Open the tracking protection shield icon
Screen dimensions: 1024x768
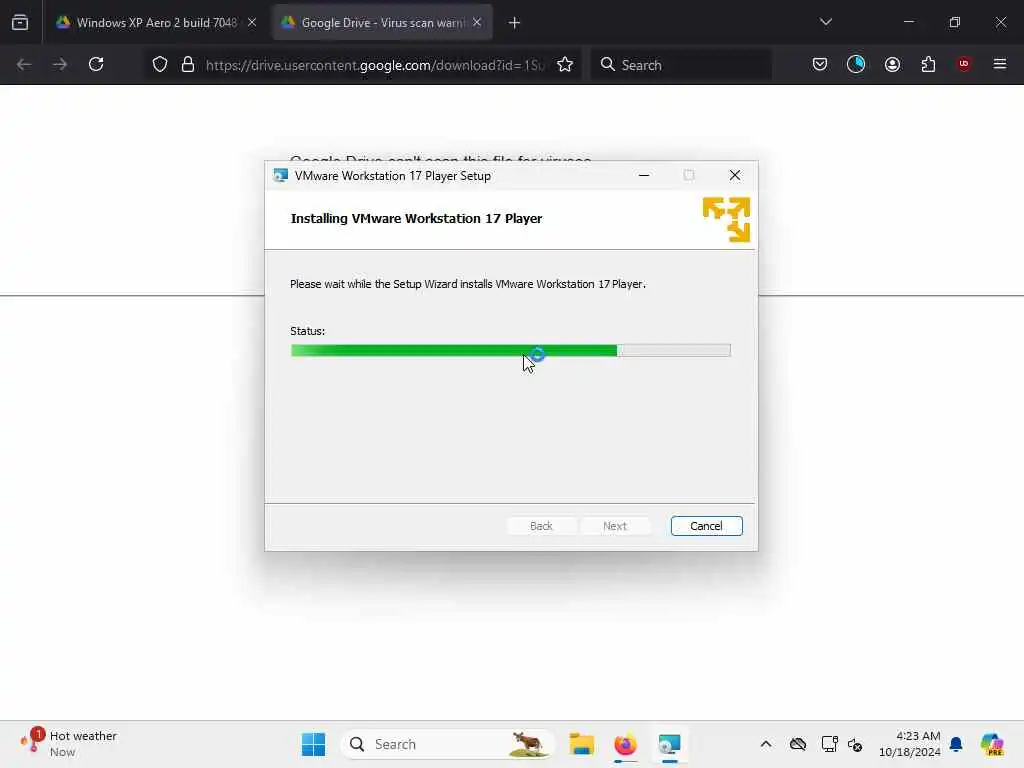[x=160, y=65]
